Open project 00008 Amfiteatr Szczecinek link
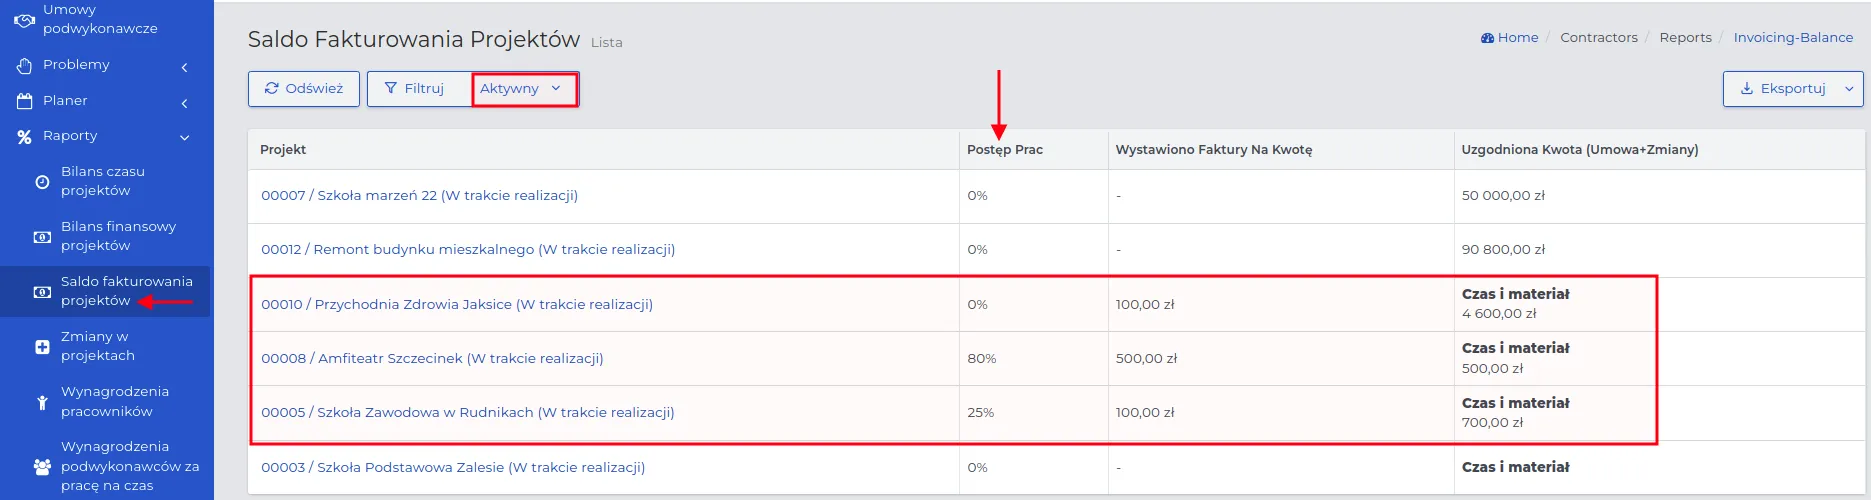This screenshot has width=1871, height=500. [432, 358]
